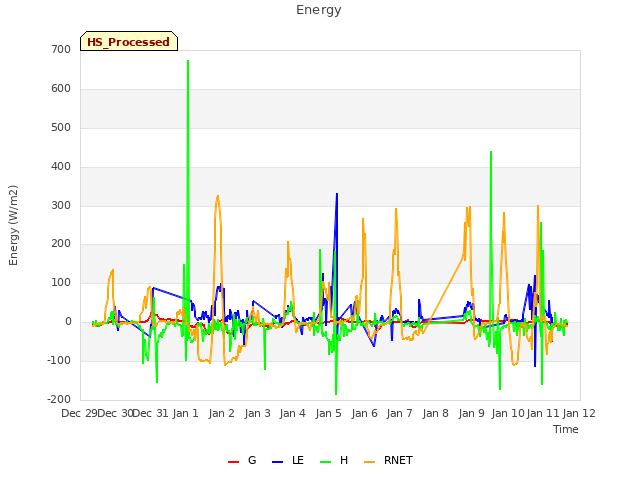Click the 200 y-axis tick label
Screen dimensions: 640x480
click(x=61, y=244)
